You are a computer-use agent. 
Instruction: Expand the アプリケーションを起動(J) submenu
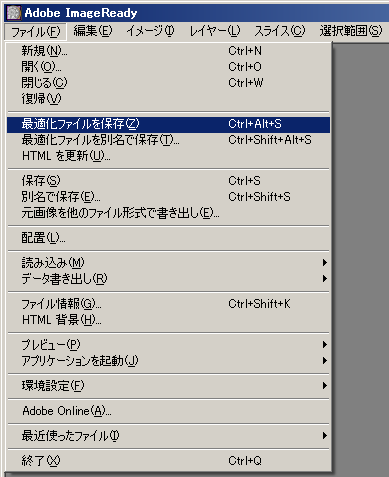click(168, 361)
